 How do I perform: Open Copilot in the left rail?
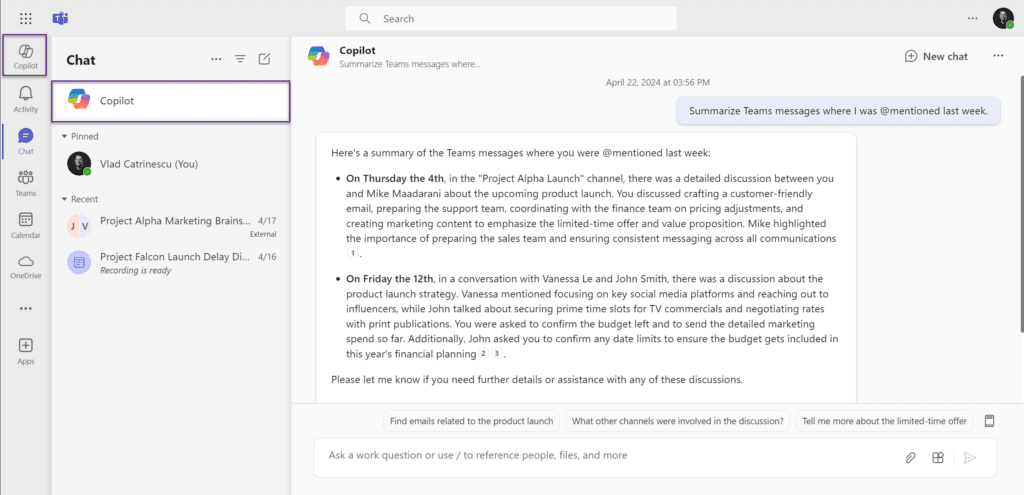coord(25,56)
